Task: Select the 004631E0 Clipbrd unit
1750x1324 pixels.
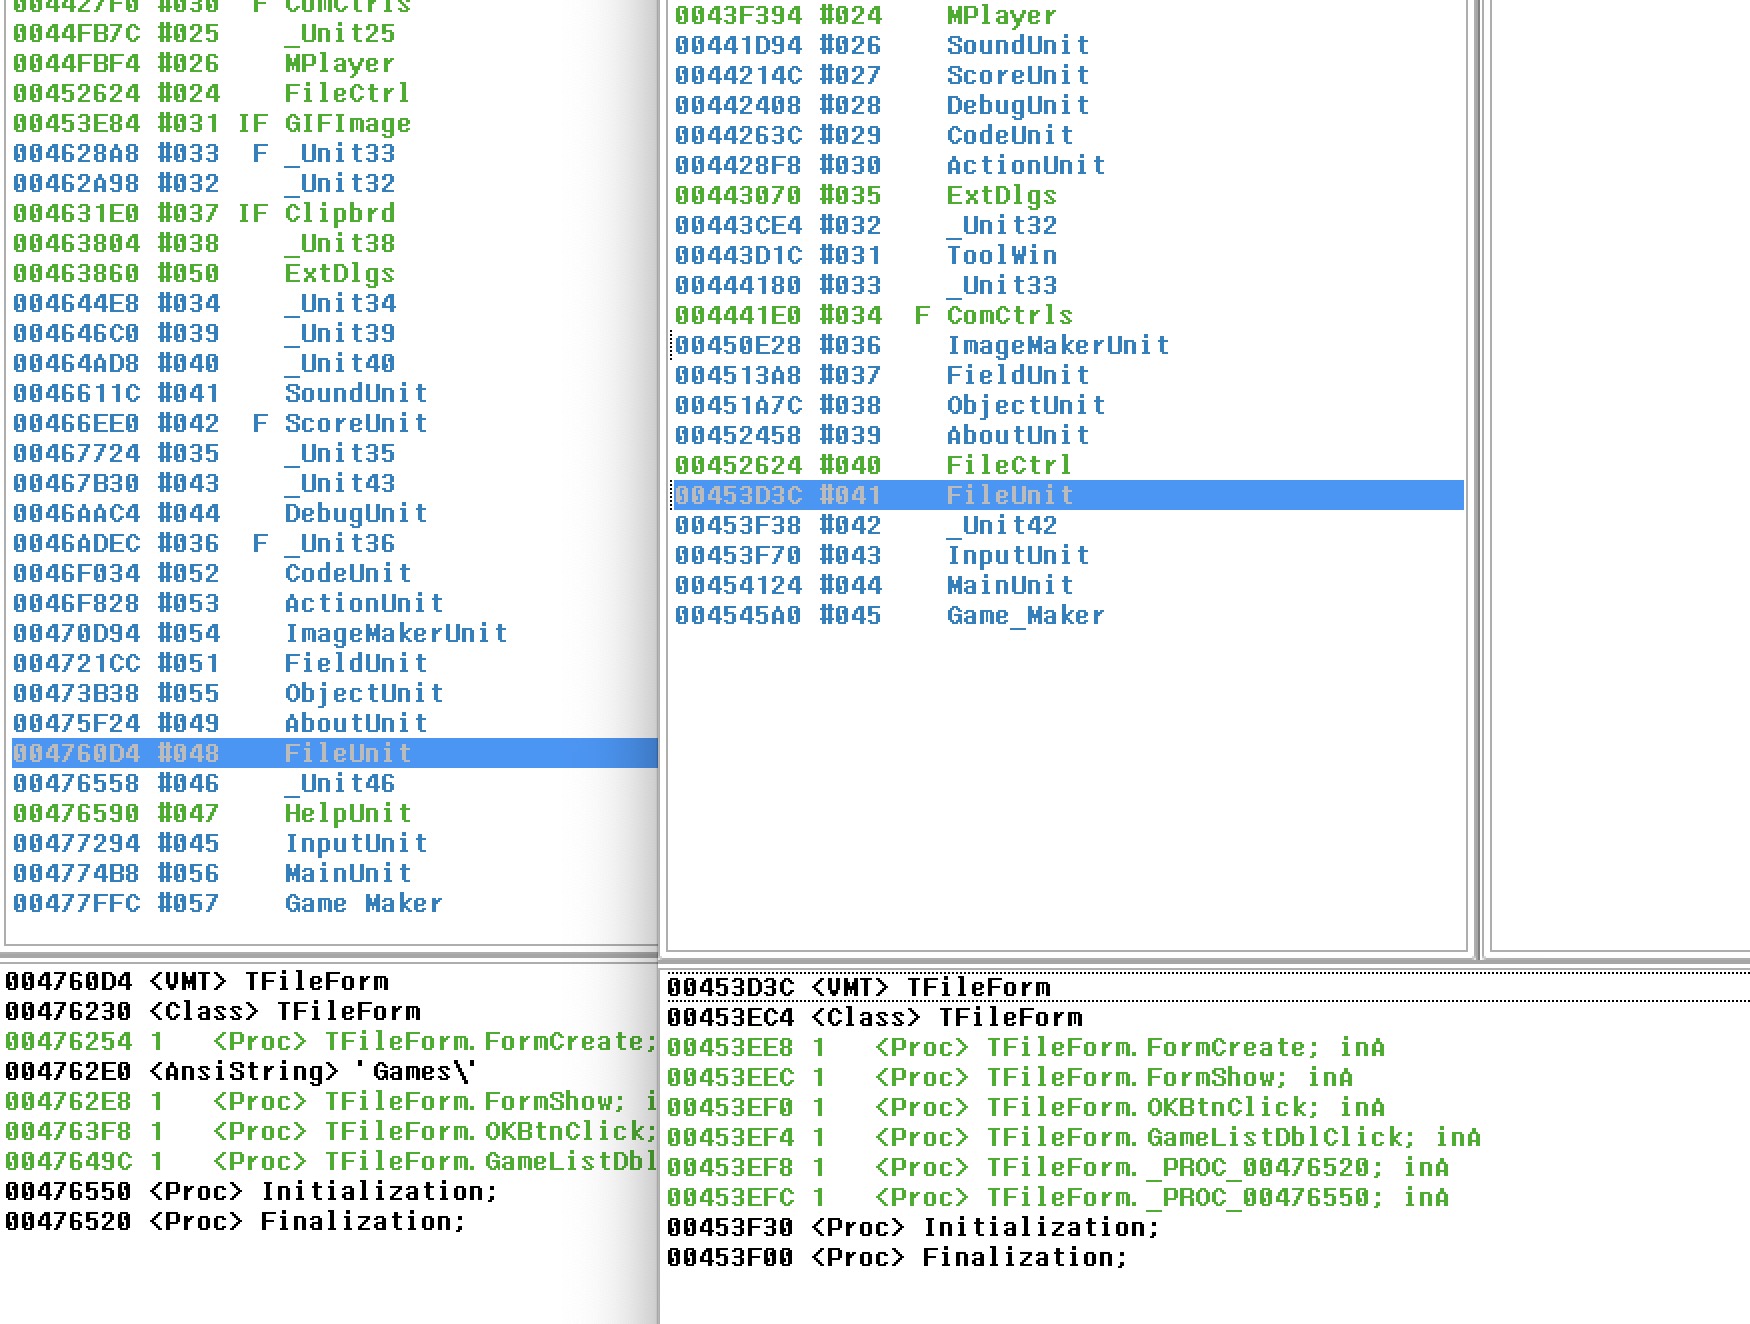Action: (334, 213)
